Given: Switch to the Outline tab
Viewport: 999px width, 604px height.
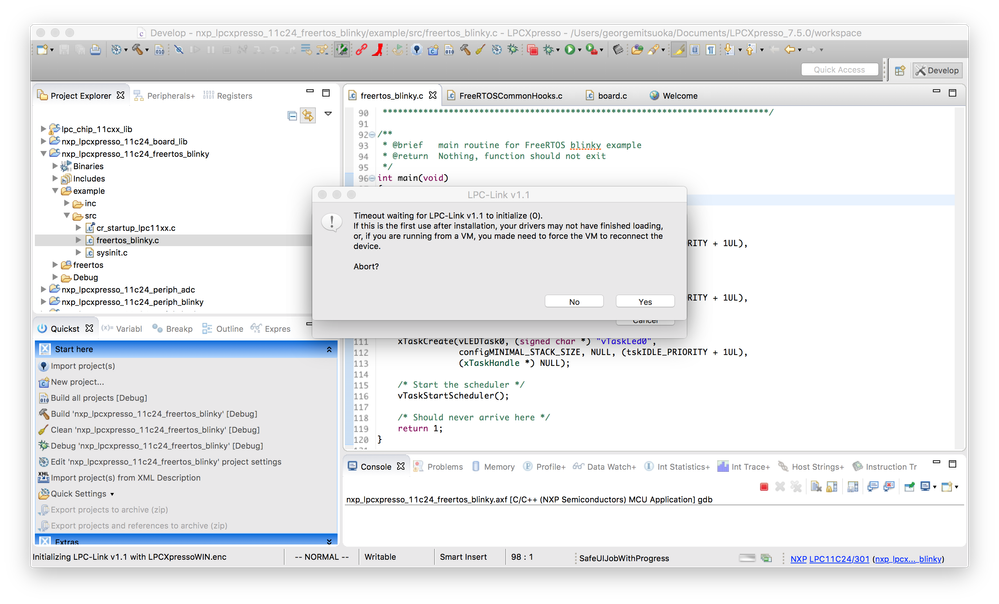Looking at the screenshot, I should [x=223, y=329].
